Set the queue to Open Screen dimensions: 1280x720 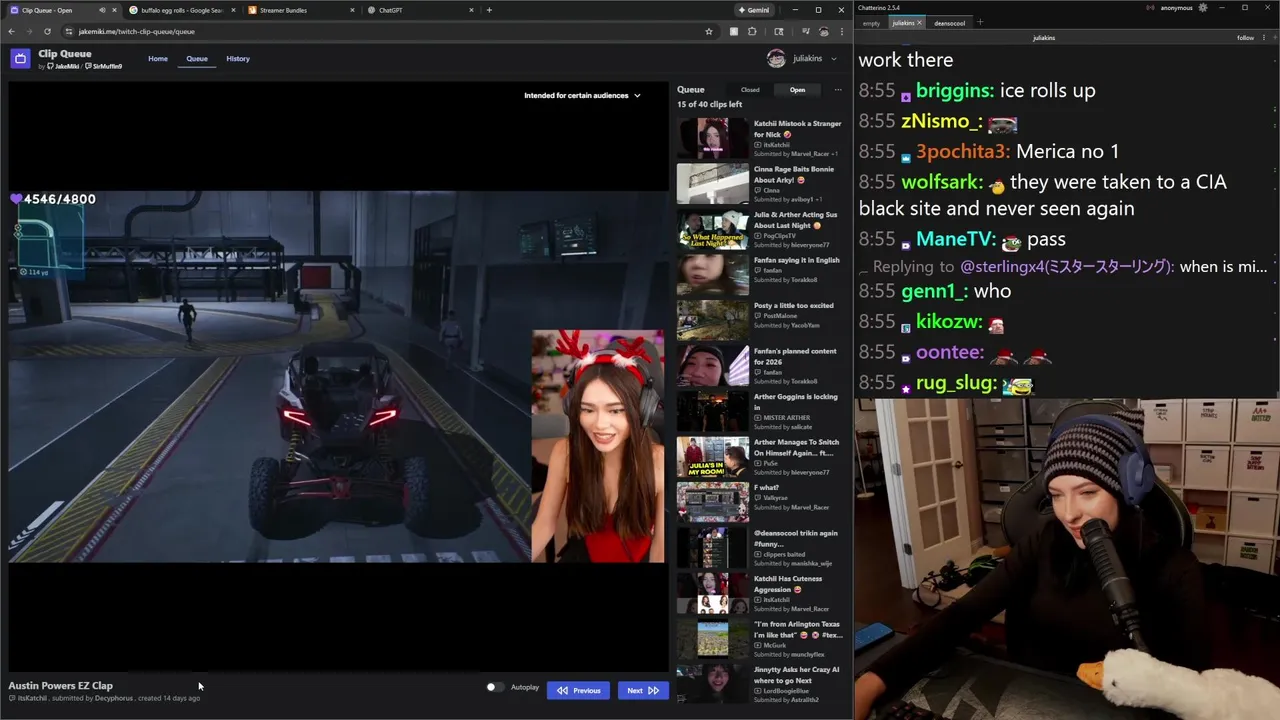click(x=797, y=90)
